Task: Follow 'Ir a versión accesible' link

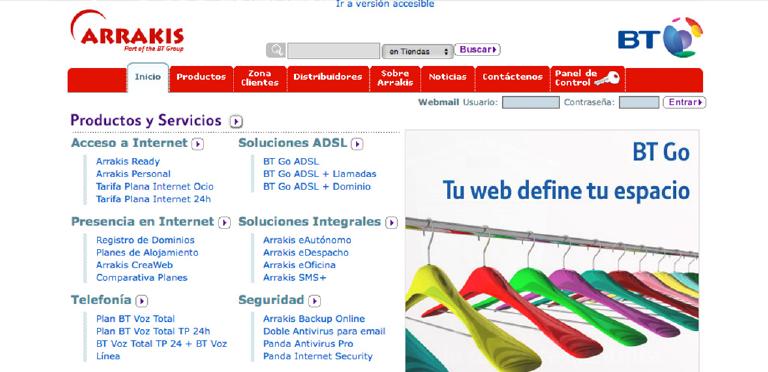Action: [x=385, y=4]
